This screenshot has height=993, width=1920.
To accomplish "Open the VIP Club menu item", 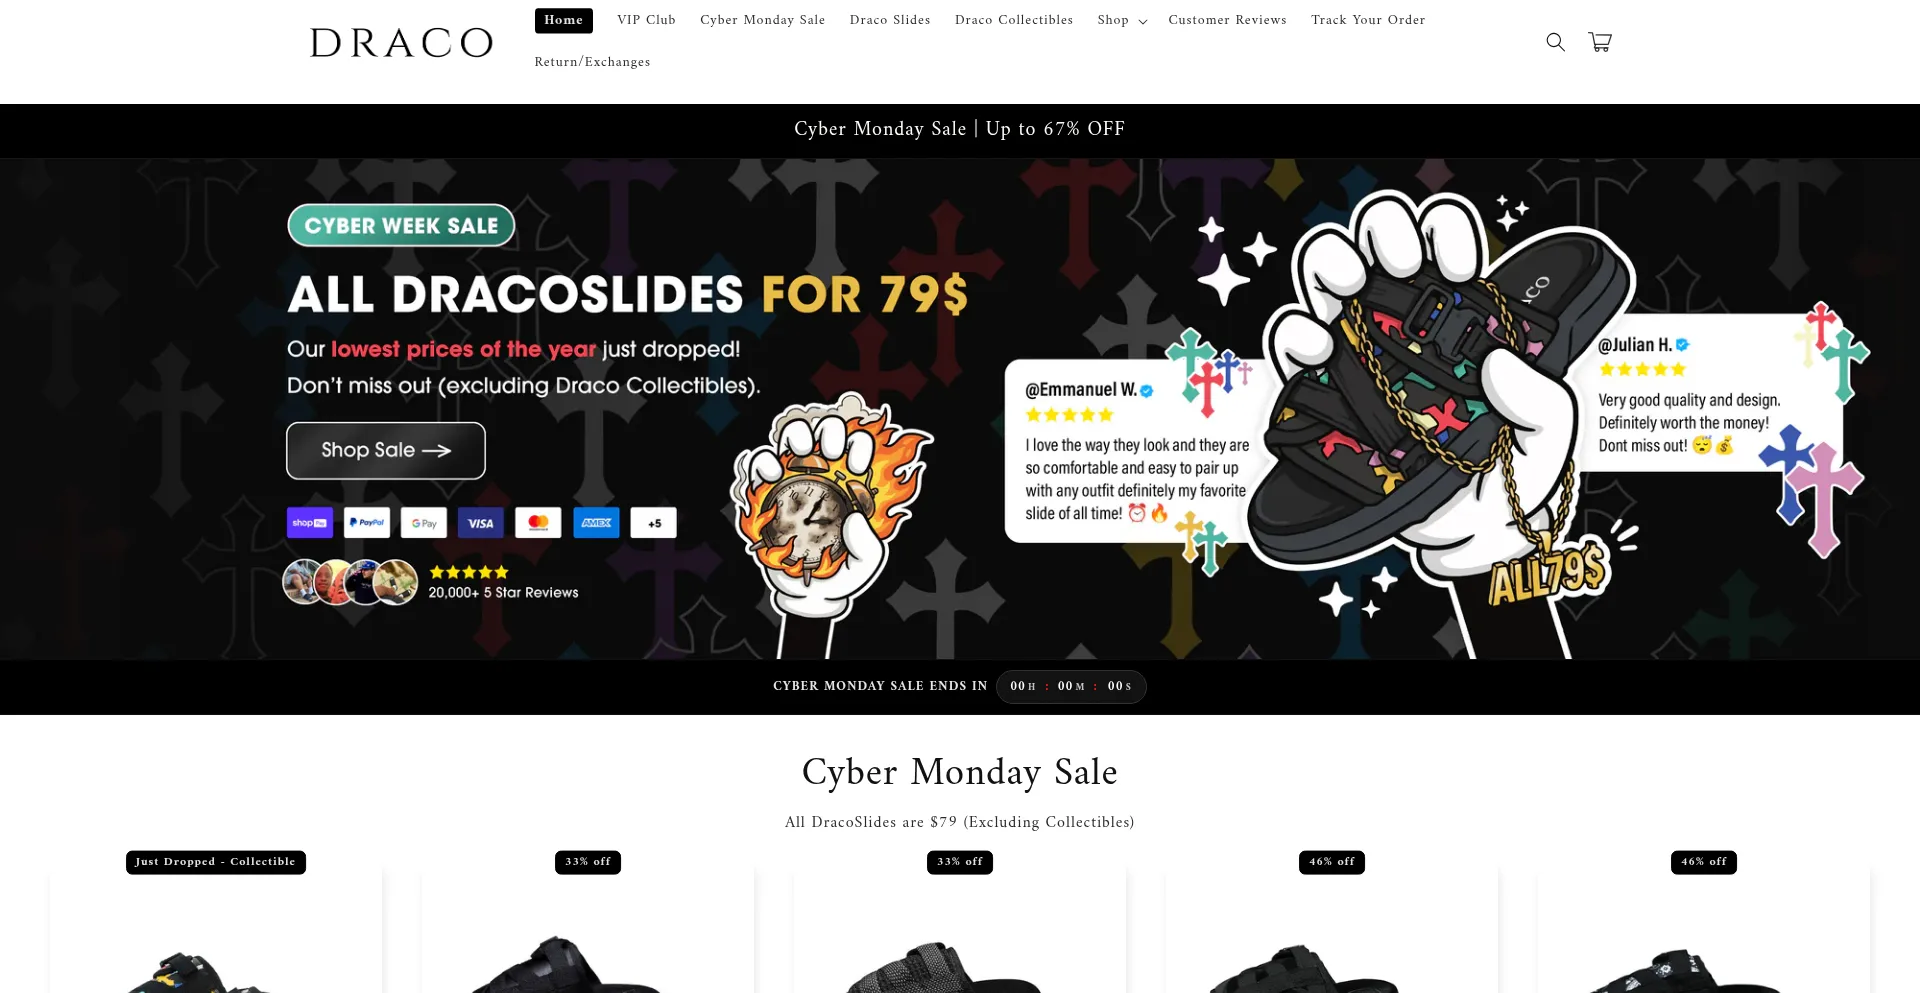I will (x=646, y=20).
